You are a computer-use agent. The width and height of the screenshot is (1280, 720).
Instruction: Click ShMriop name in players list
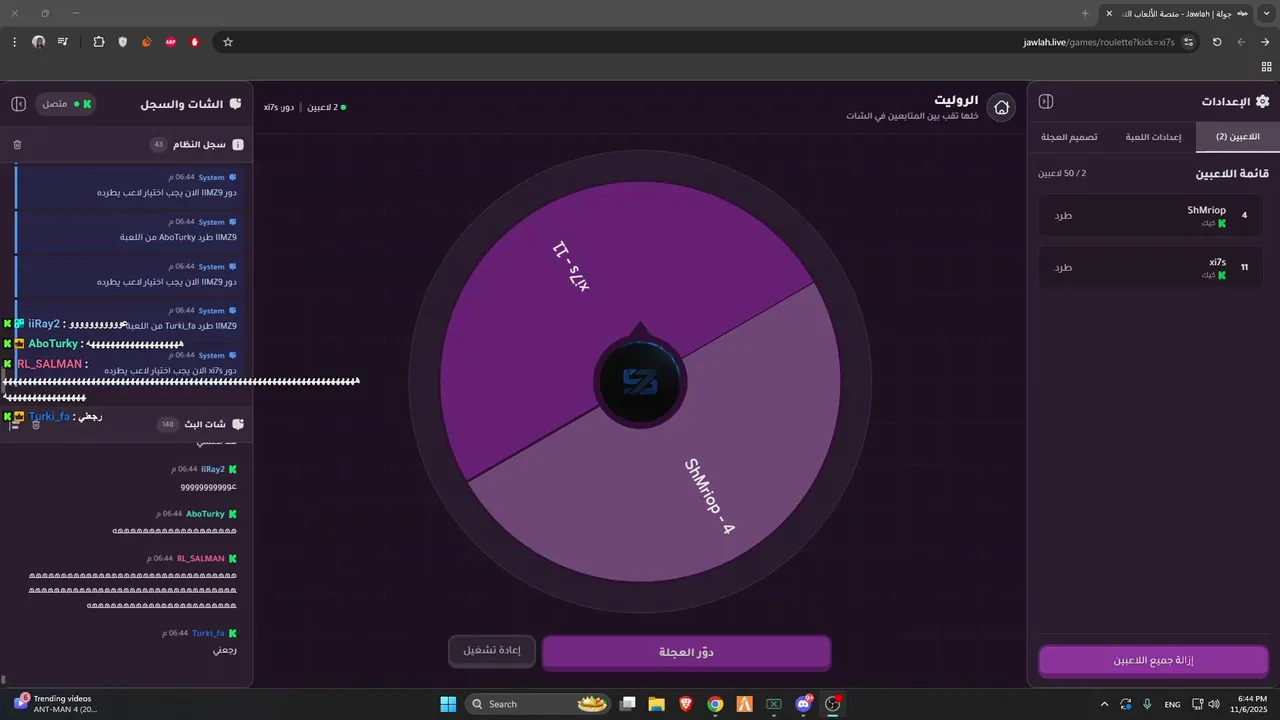pyautogui.click(x=1206, y=210)
